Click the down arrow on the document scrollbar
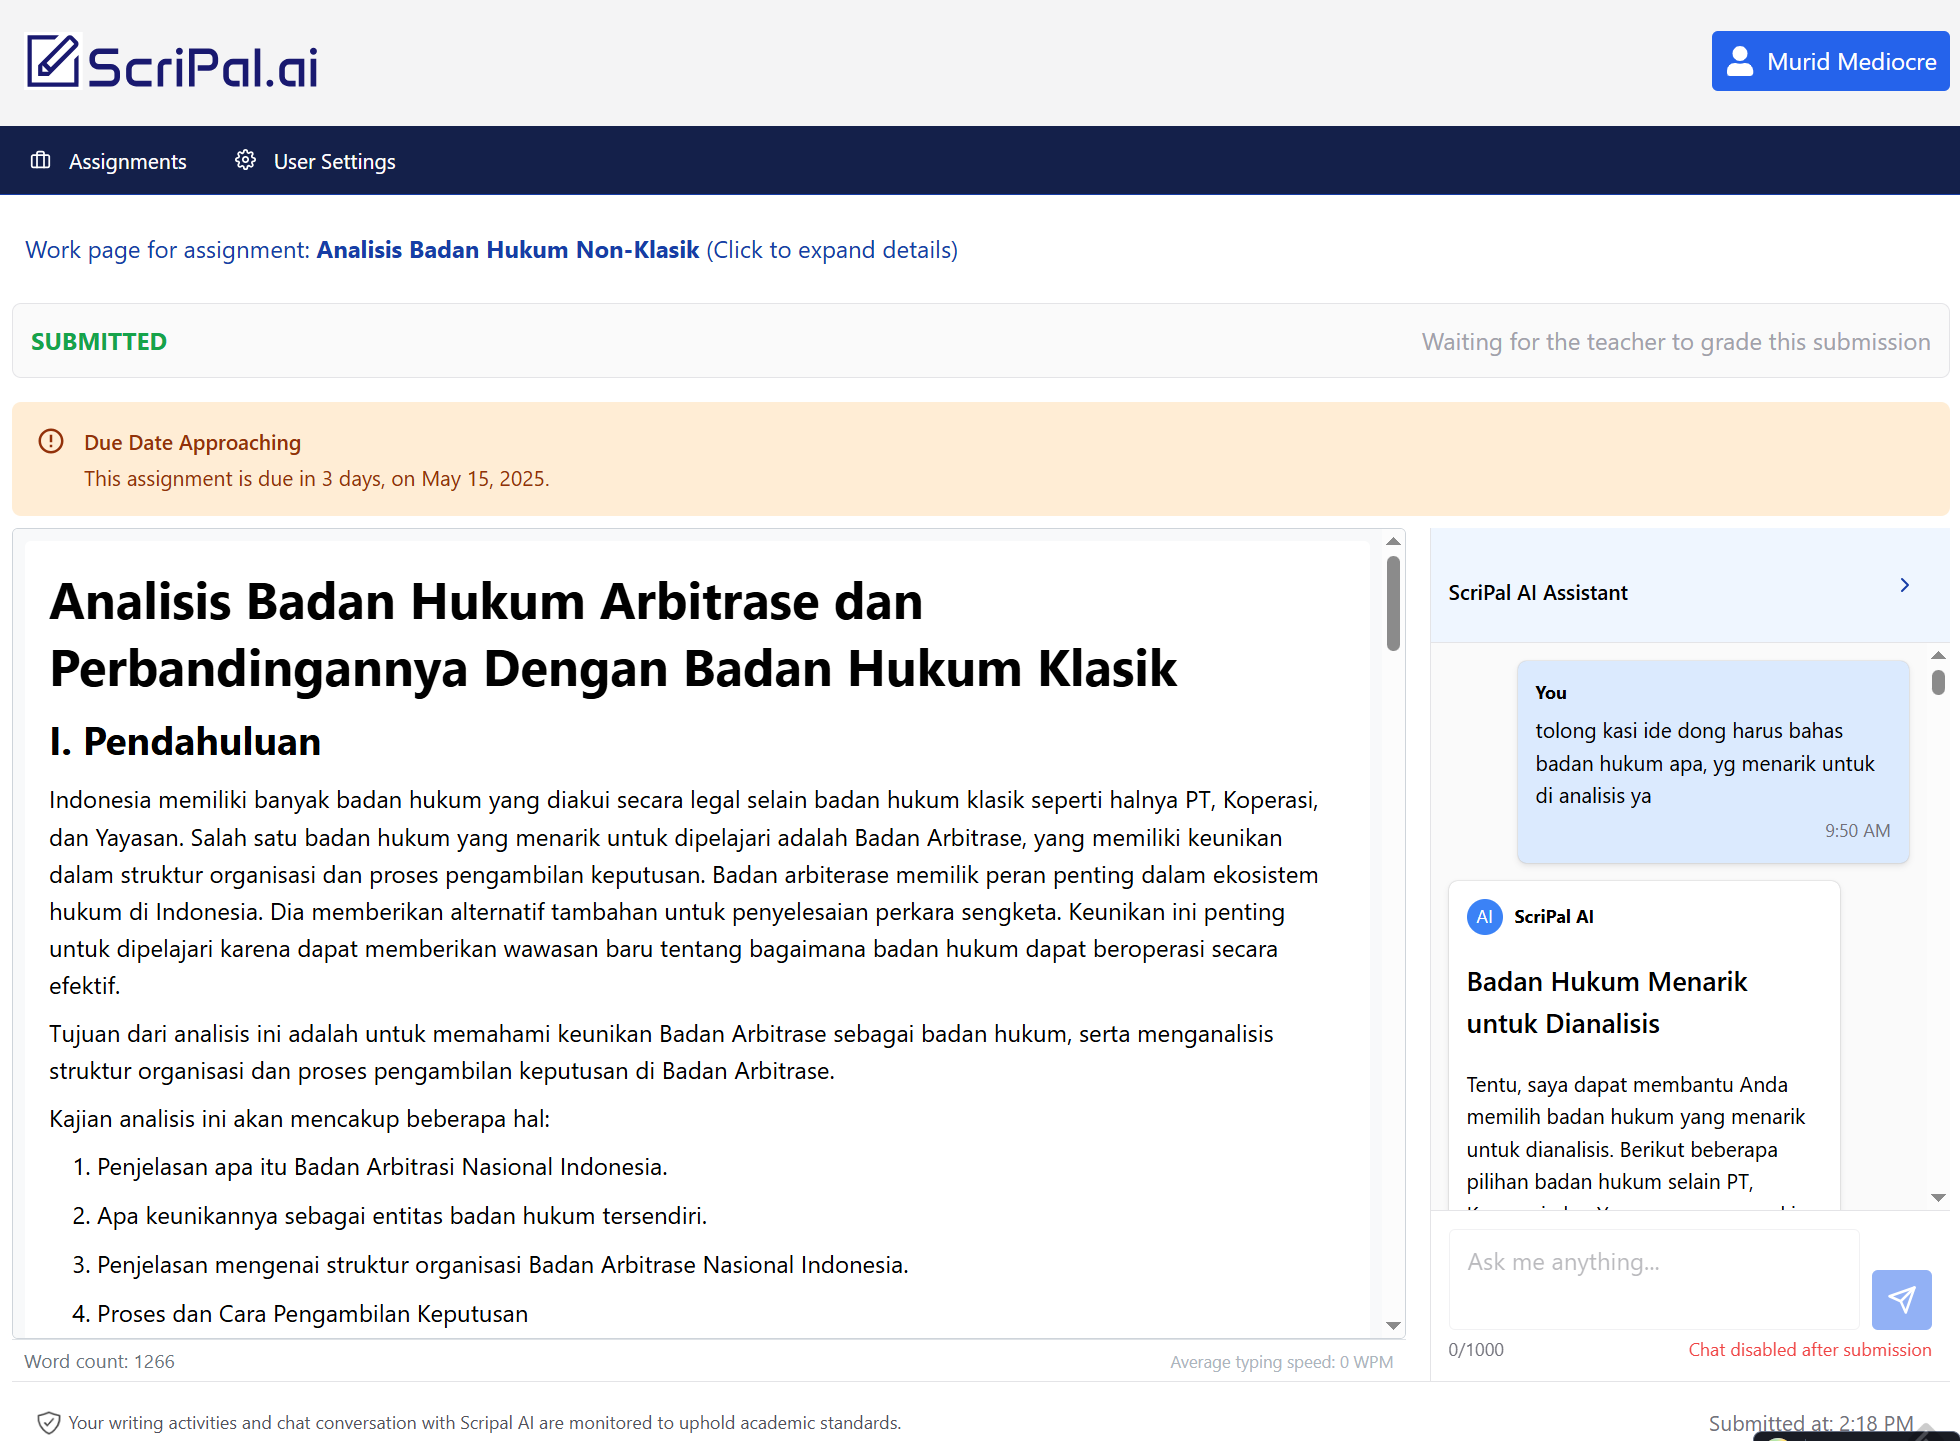Image resolution: width=1960 pixels, height=1441 pixels. [x=1392, y=1327]
